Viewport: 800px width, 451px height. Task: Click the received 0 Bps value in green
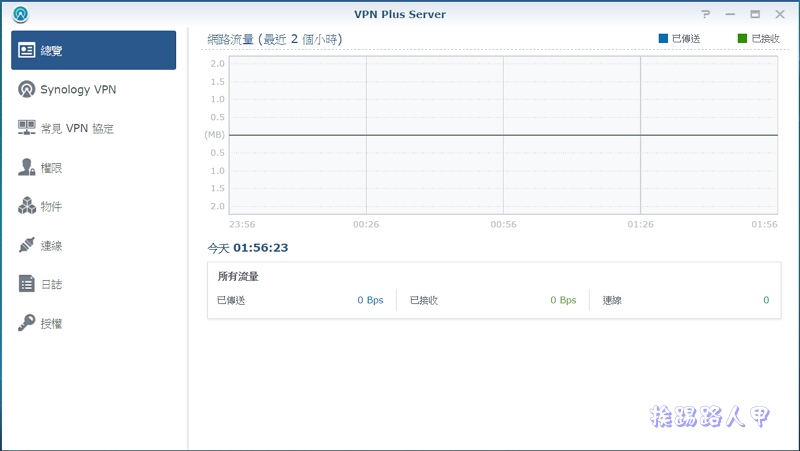pos(563,300)
